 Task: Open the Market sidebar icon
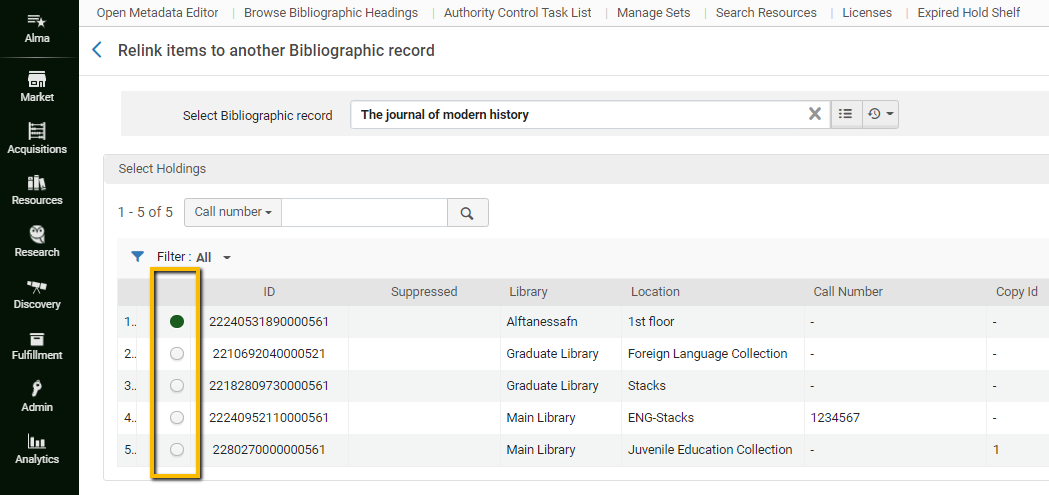(37, 80)
